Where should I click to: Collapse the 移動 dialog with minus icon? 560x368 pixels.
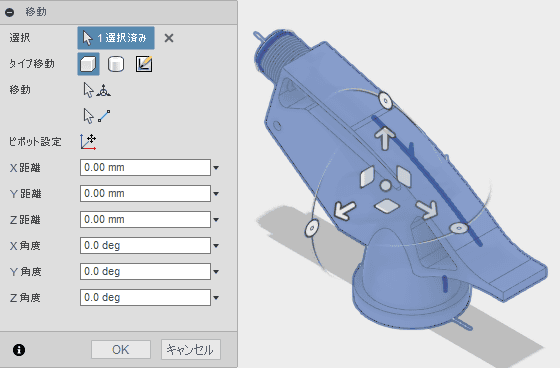point(10,12)
